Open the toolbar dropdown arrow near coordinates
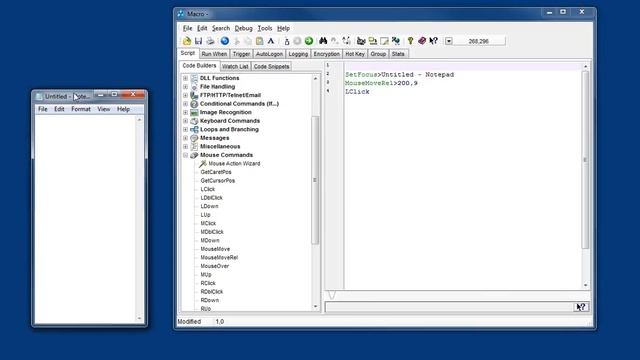The image size is (640, 360). 449,41
